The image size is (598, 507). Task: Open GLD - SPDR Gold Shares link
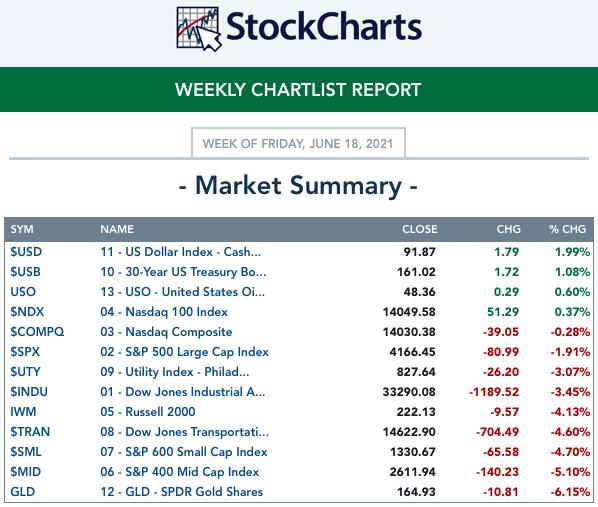pyautogui.click(x=182, y=492)
